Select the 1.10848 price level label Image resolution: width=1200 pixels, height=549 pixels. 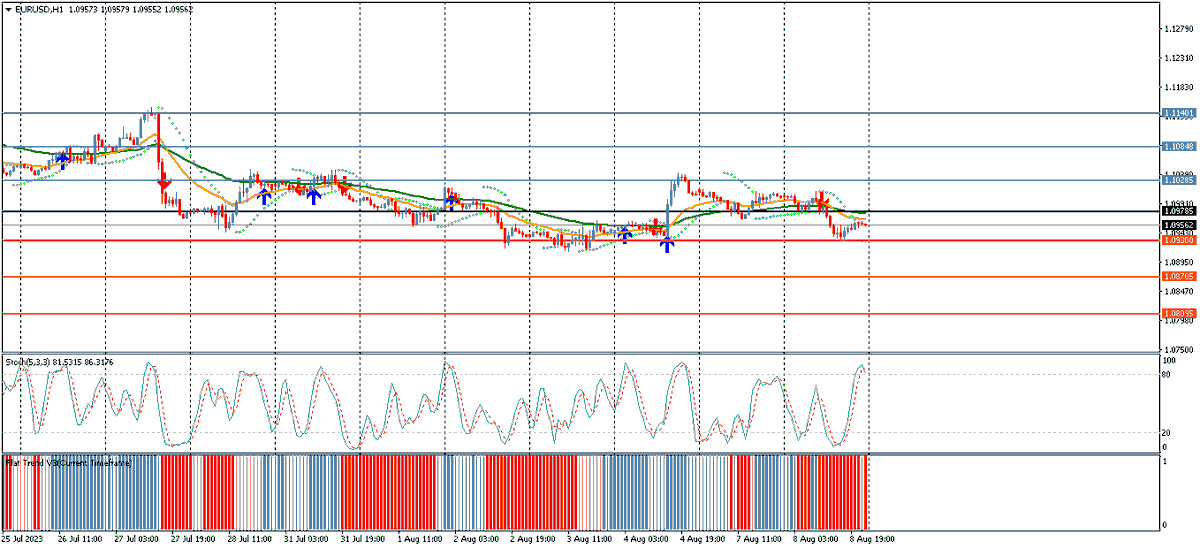coord(1180,146)
